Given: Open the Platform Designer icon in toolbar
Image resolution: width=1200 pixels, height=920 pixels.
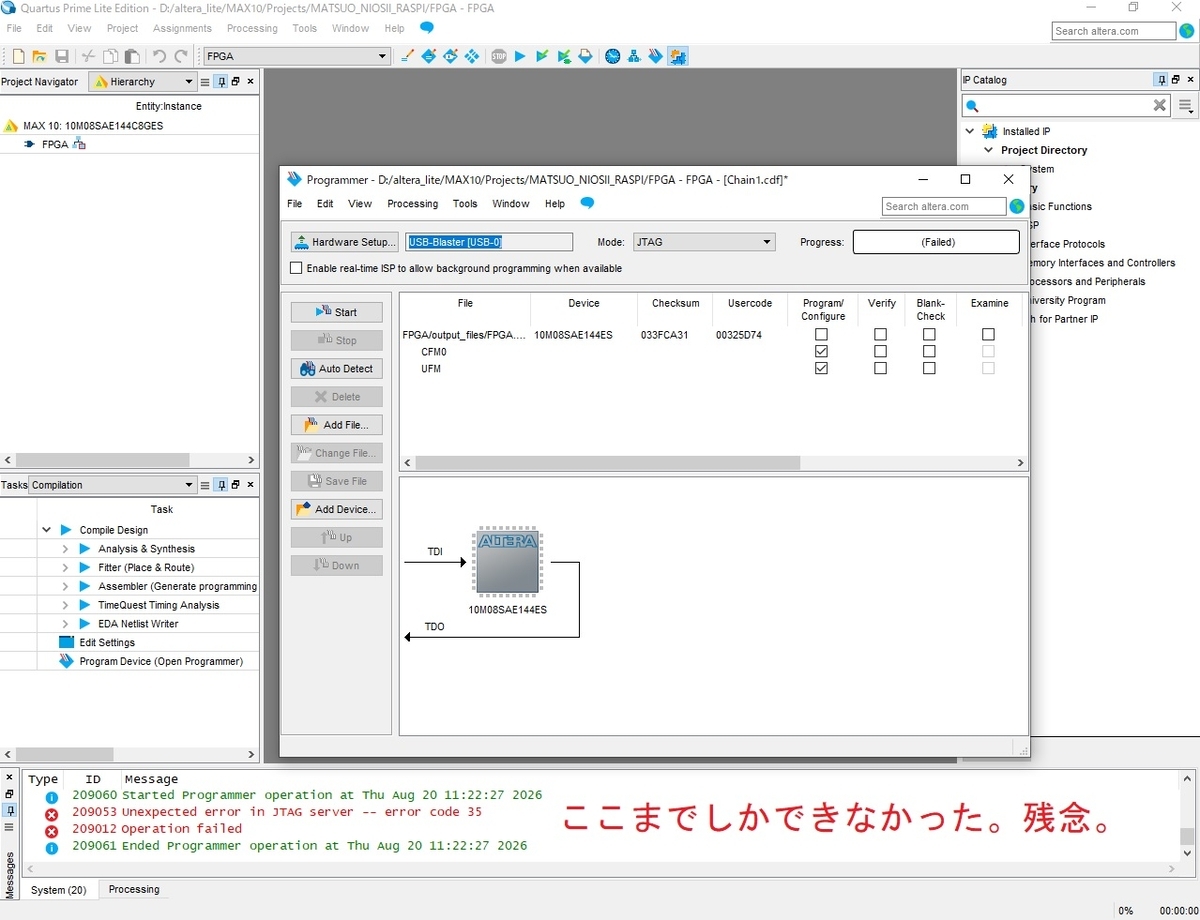Looking at the screenshot, I should 678,56.
